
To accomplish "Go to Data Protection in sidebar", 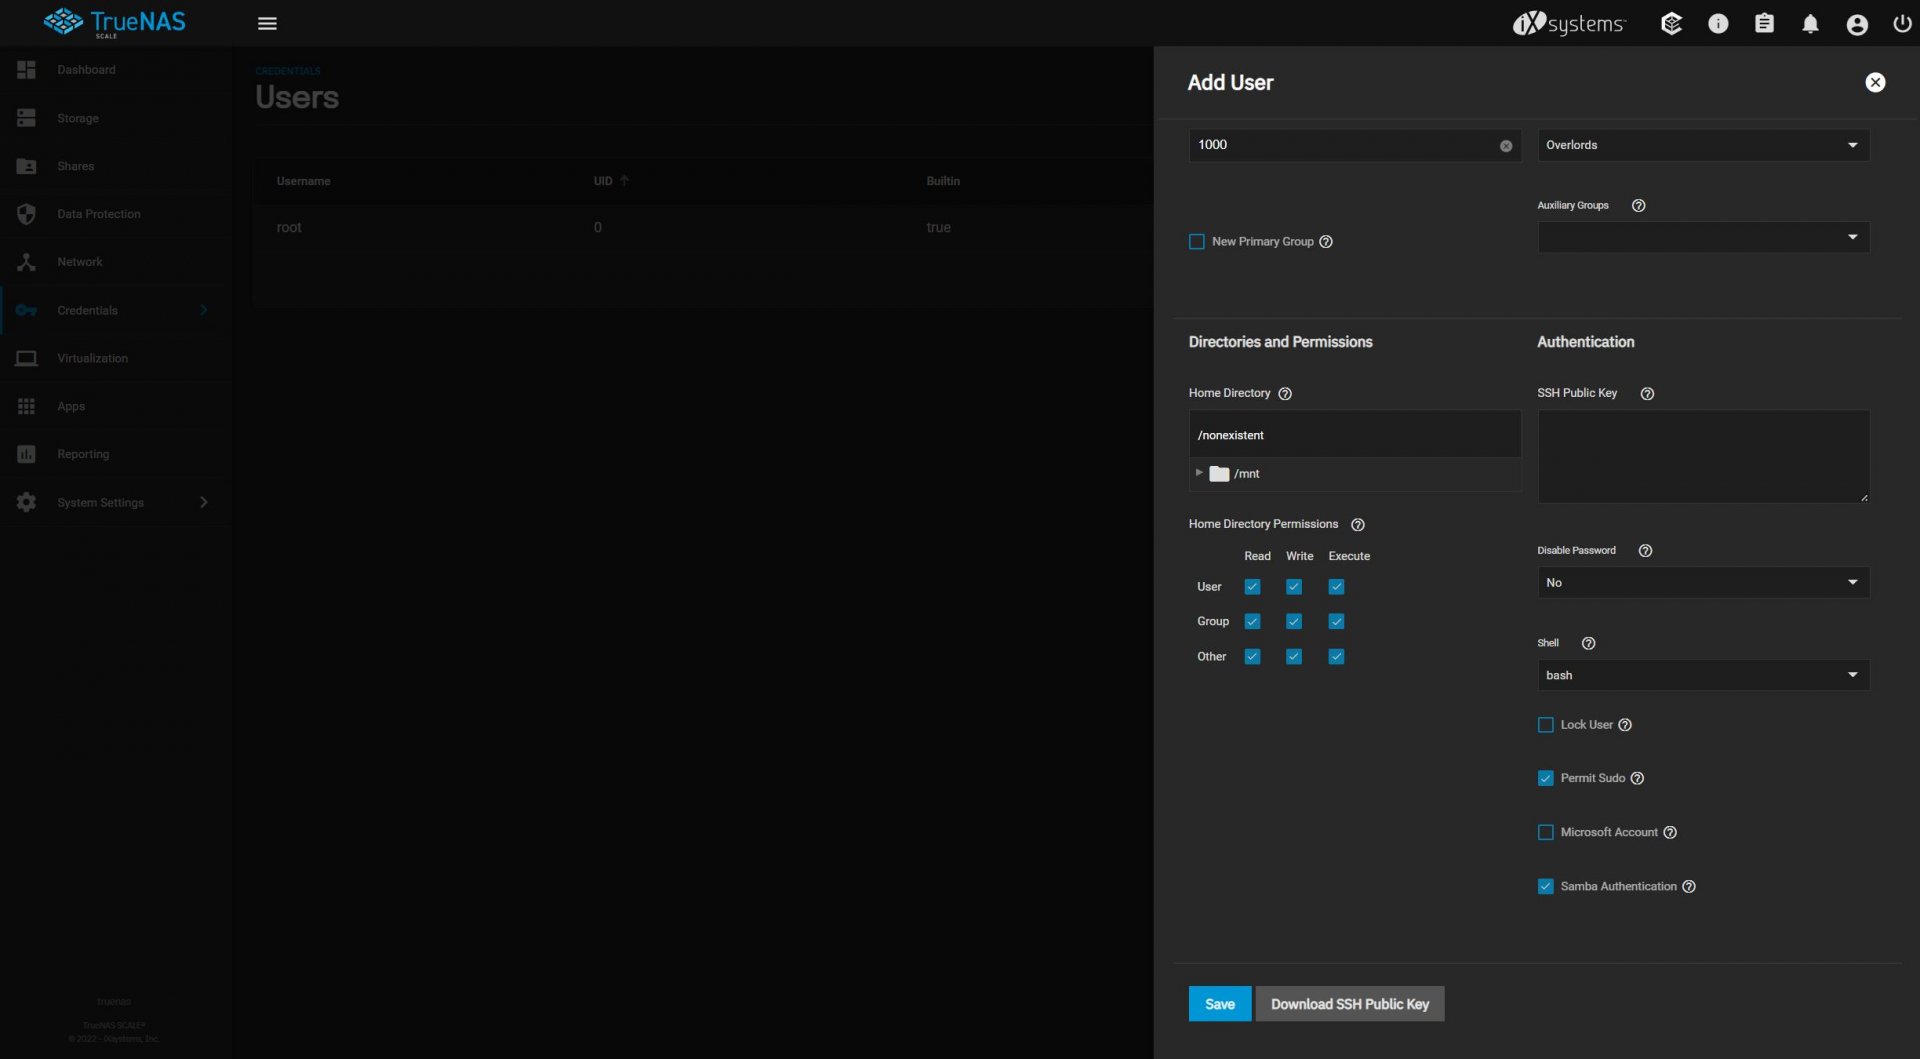I will [x=98, y=214].
